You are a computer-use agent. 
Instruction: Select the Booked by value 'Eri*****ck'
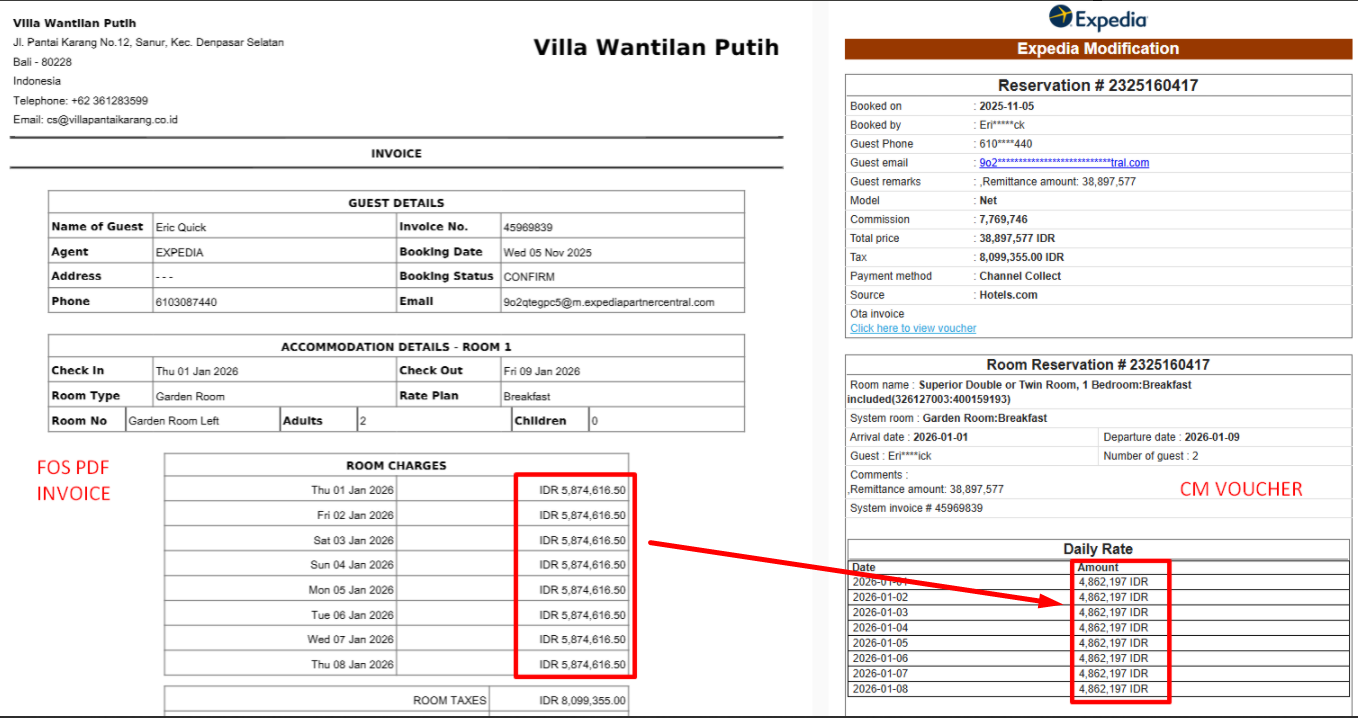(x=1001, y=125)
